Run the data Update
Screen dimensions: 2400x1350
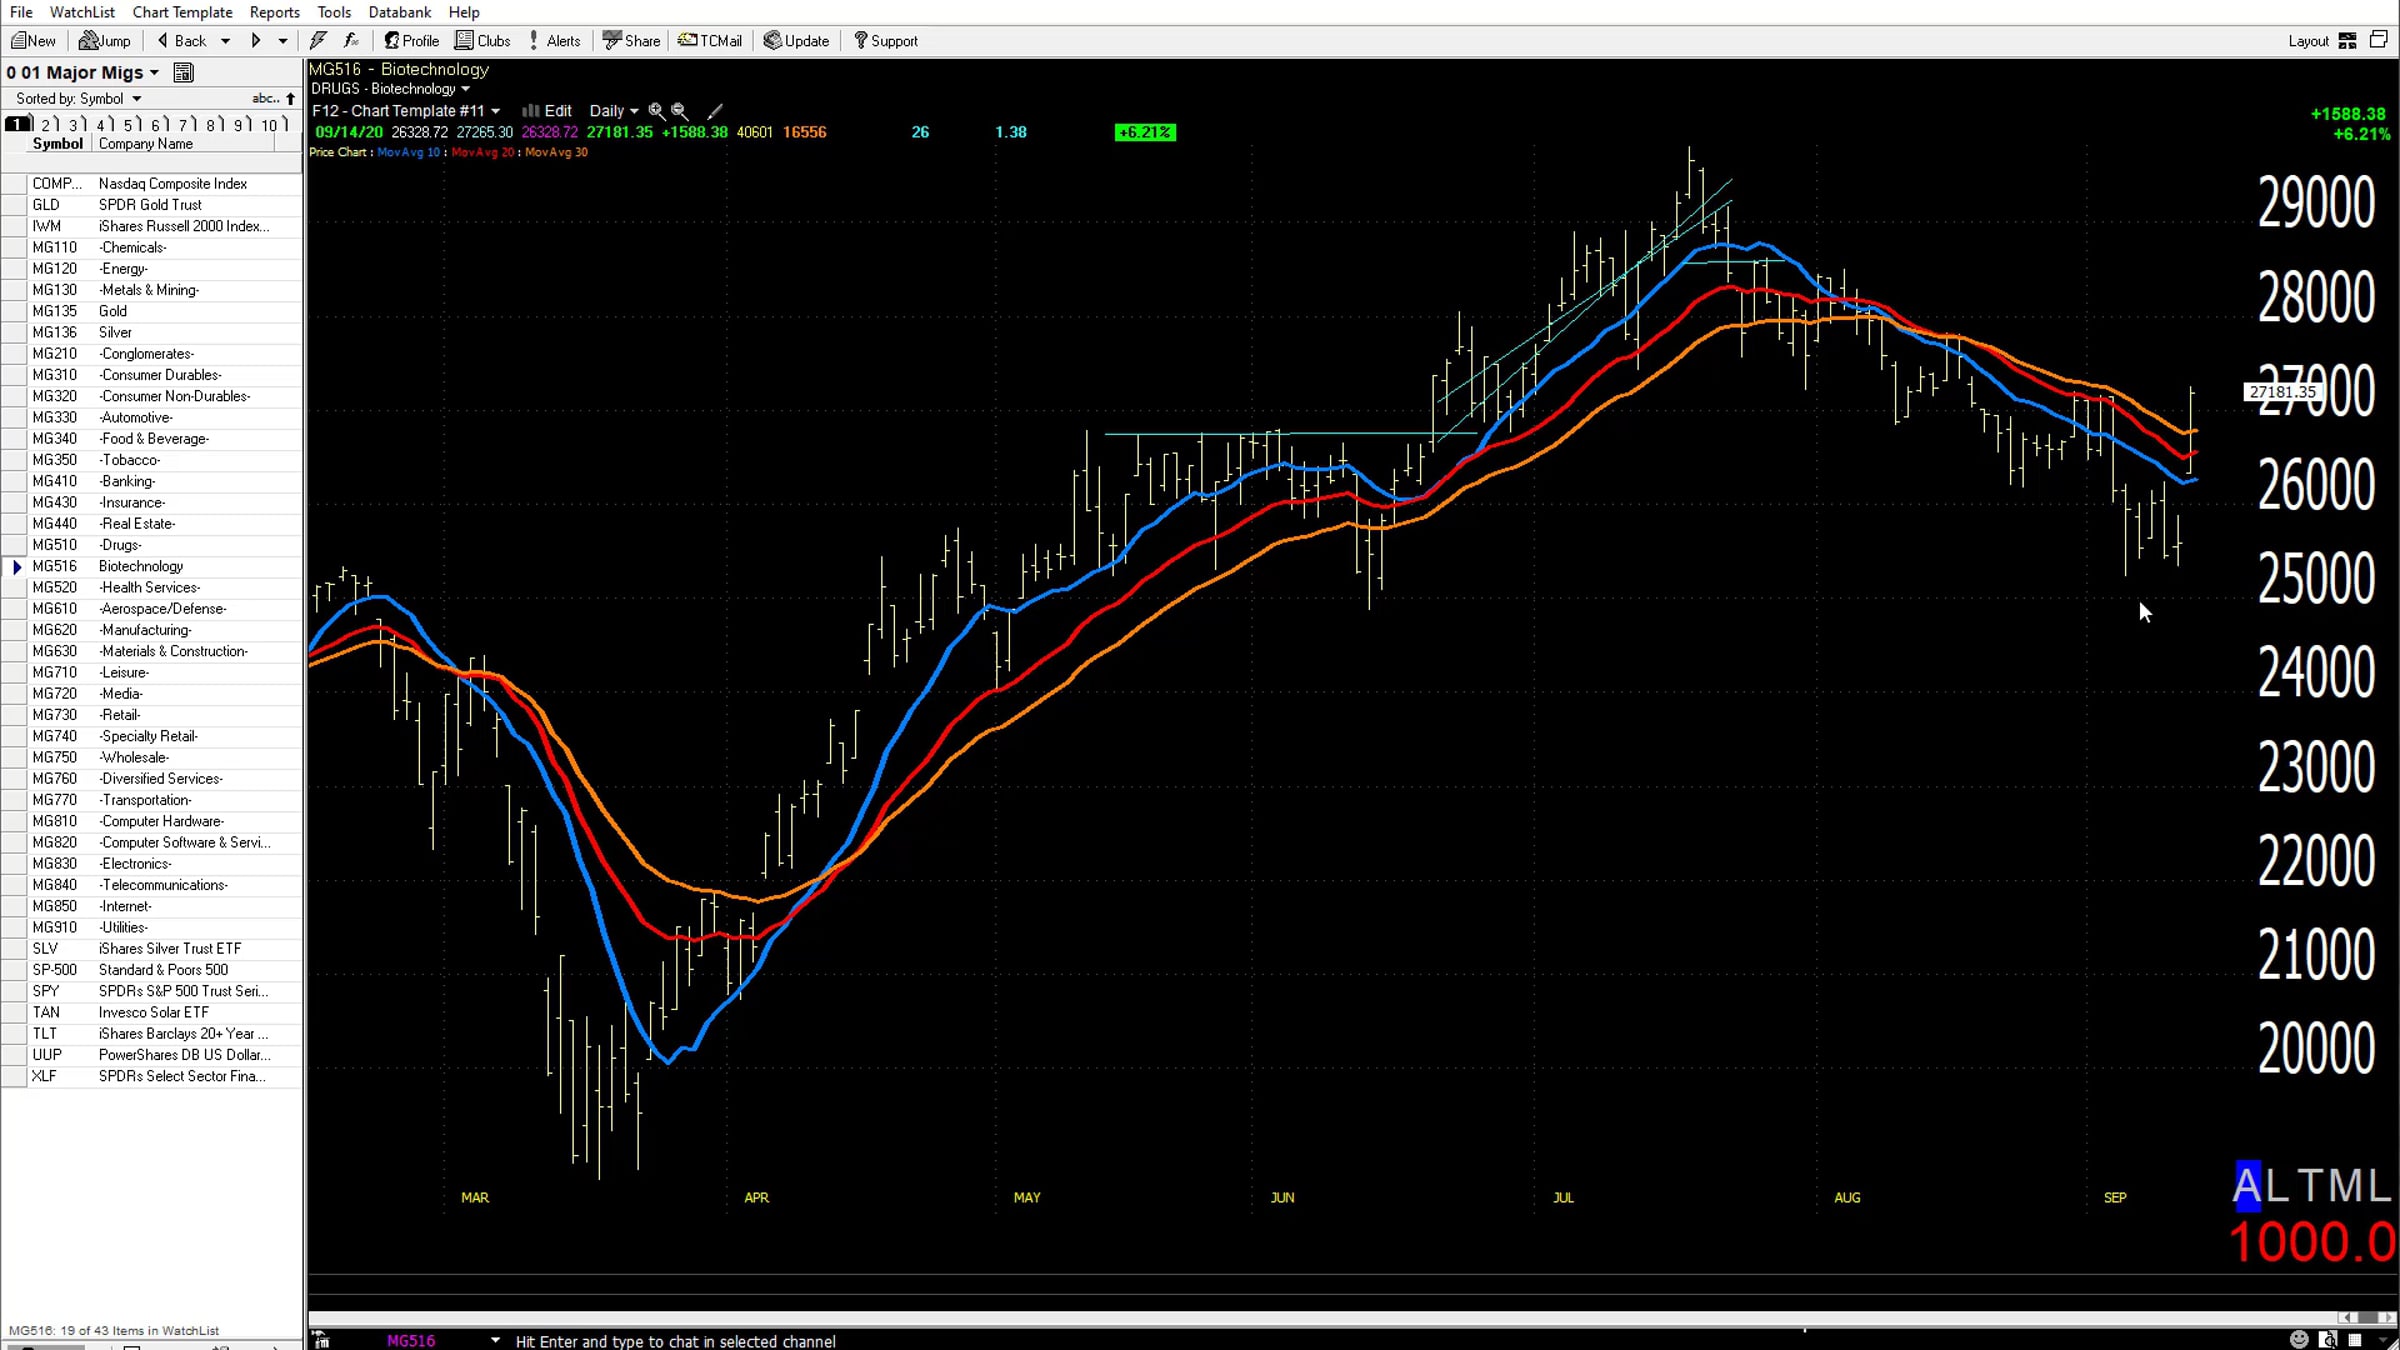click(796, 41)
